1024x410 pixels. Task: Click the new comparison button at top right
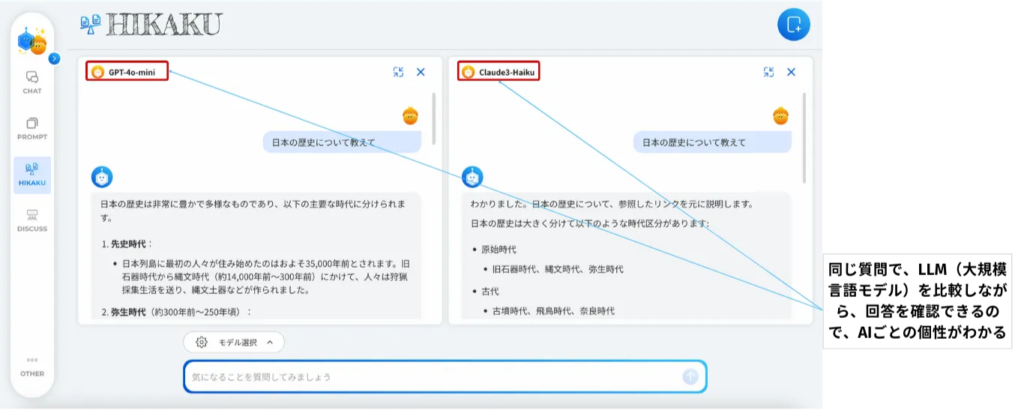794,25
